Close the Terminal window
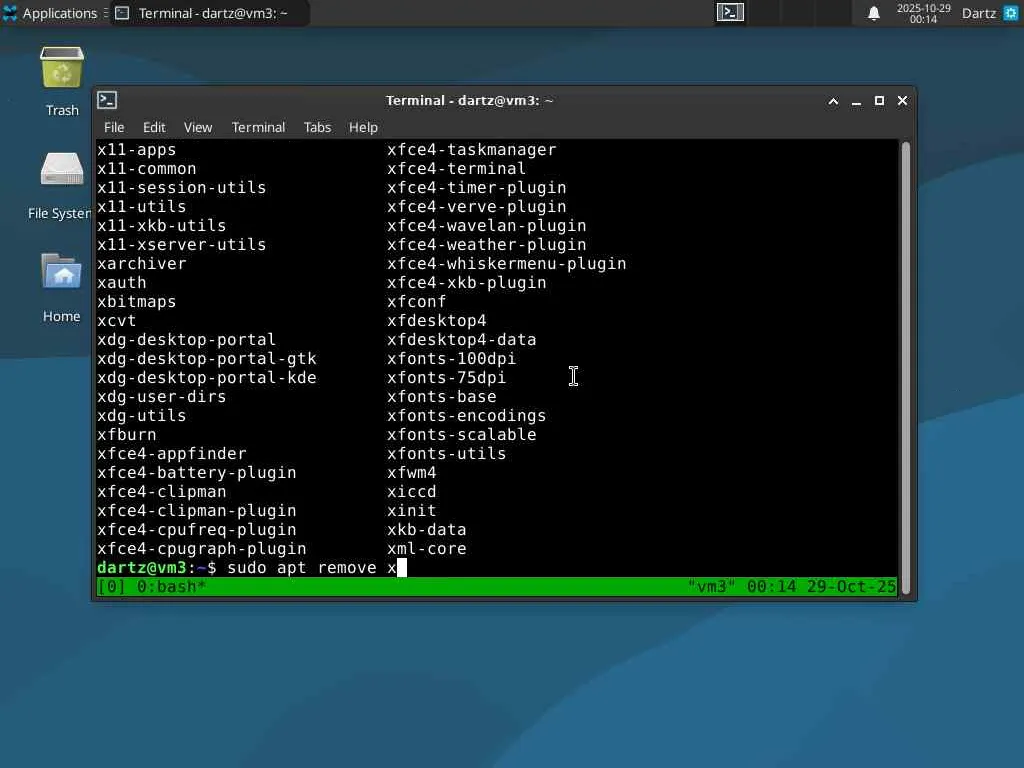Screen dimensions: 1024x768 click(903, 101)
